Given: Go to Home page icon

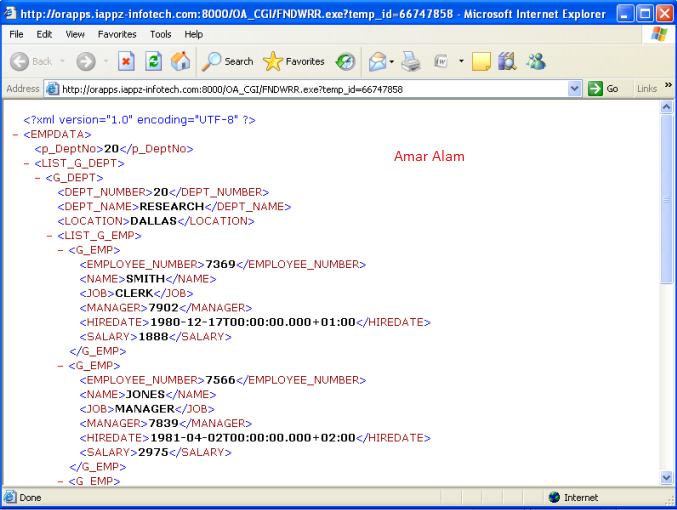Looking at the screenshot, I should [180, 61].
